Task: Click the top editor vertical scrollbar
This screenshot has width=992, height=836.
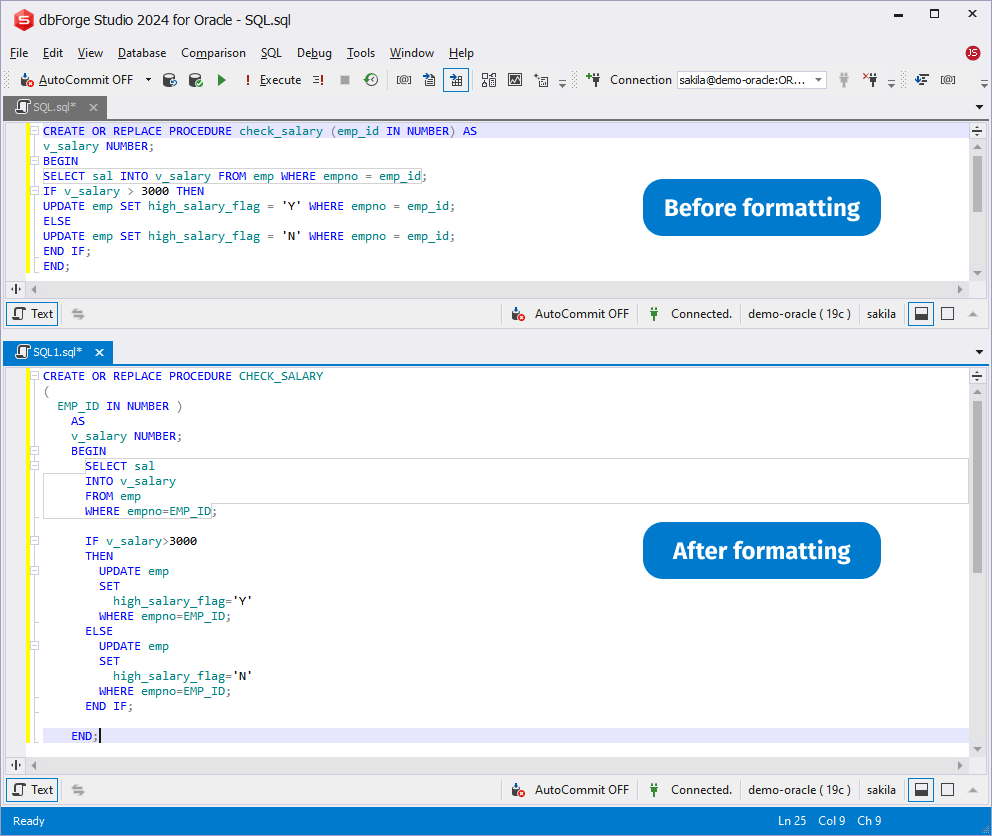Action: click(977, 210)
